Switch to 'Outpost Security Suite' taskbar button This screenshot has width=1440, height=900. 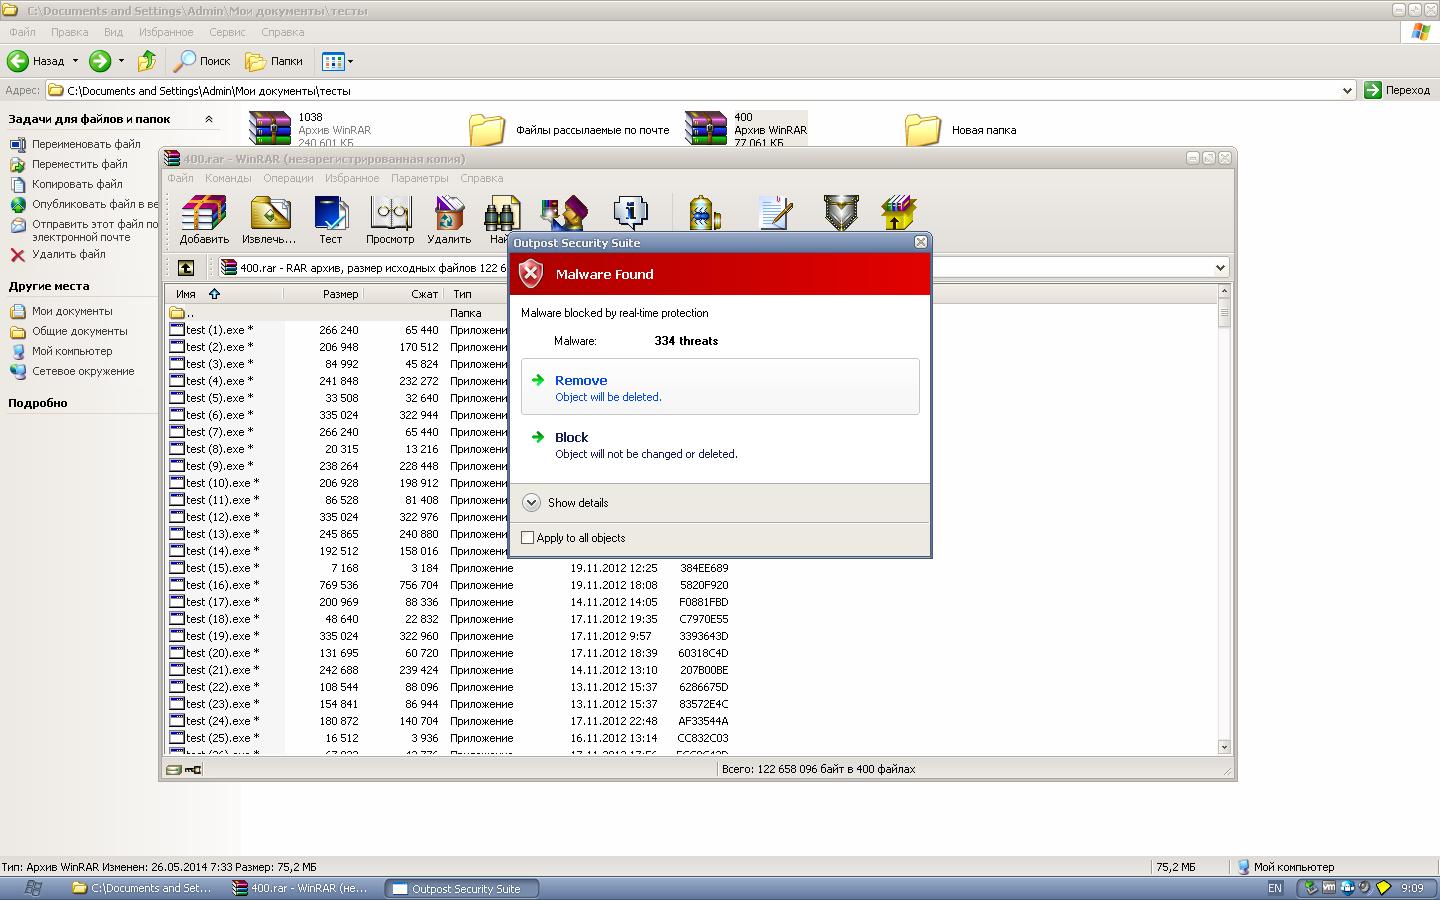pyautogui.click(x=462, y=888)
